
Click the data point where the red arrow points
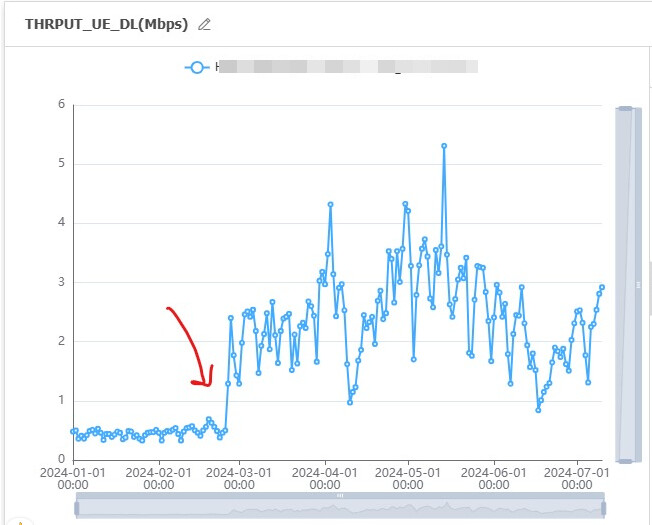coord(209,420)
